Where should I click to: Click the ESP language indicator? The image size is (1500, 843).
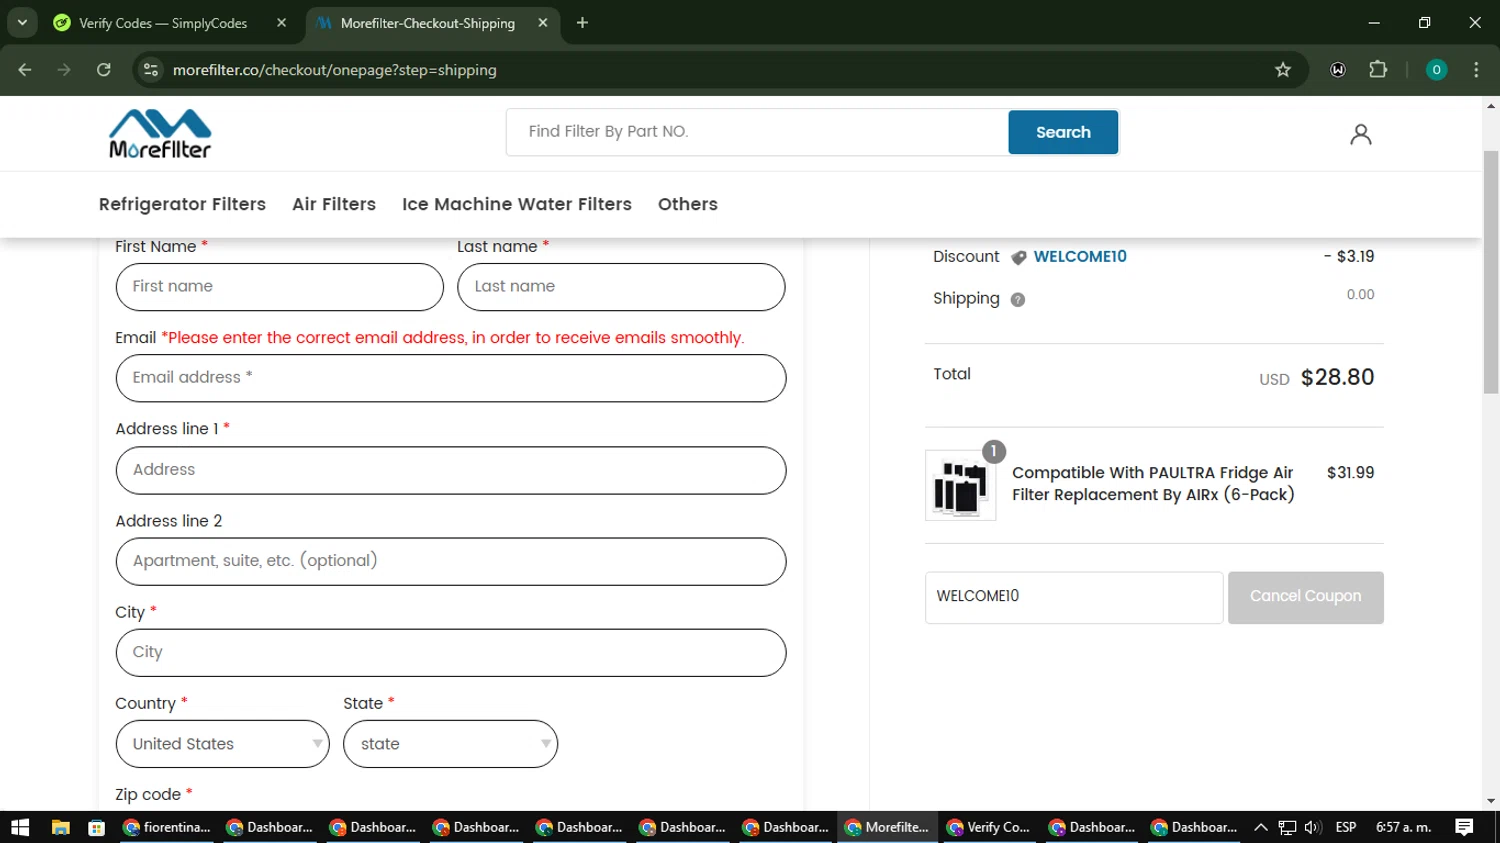[x=1346, y=827]
